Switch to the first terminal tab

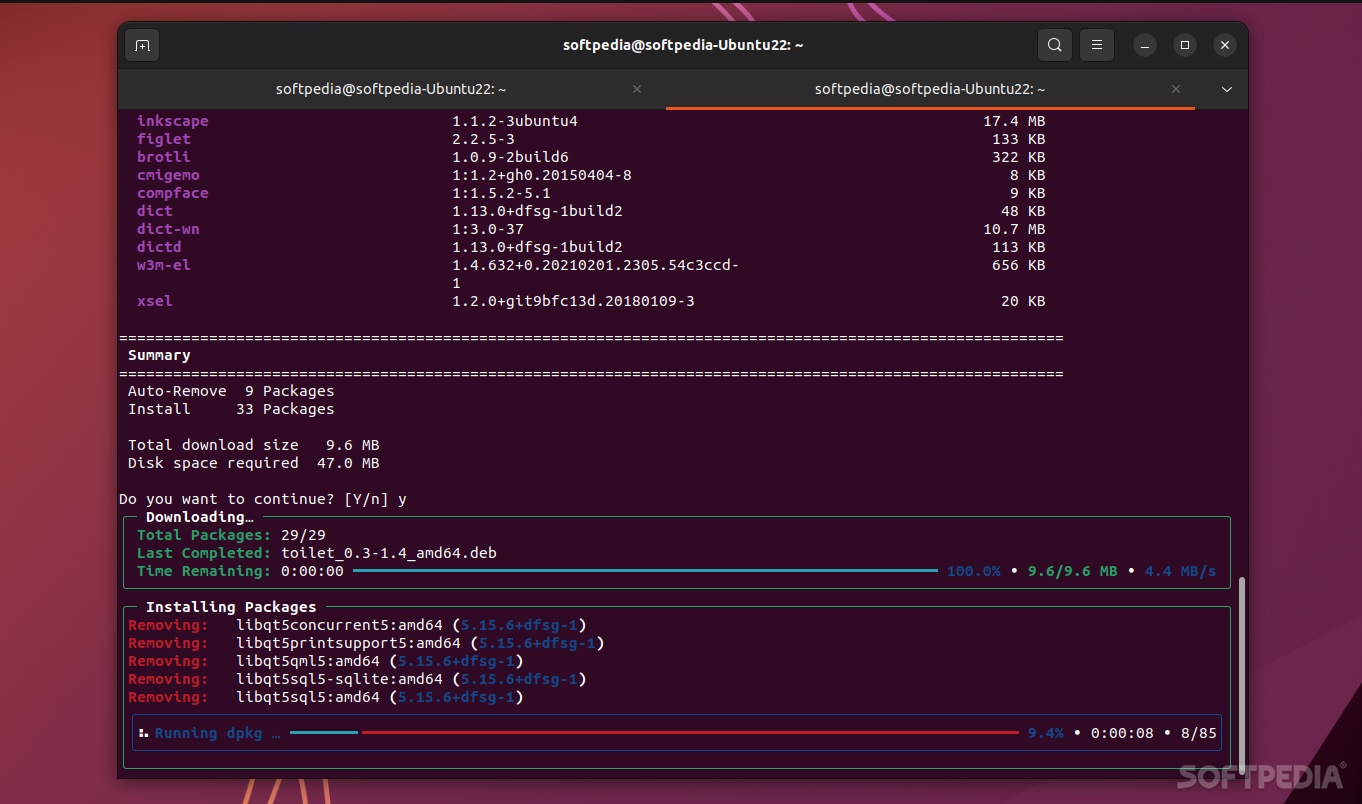point(392,89)
